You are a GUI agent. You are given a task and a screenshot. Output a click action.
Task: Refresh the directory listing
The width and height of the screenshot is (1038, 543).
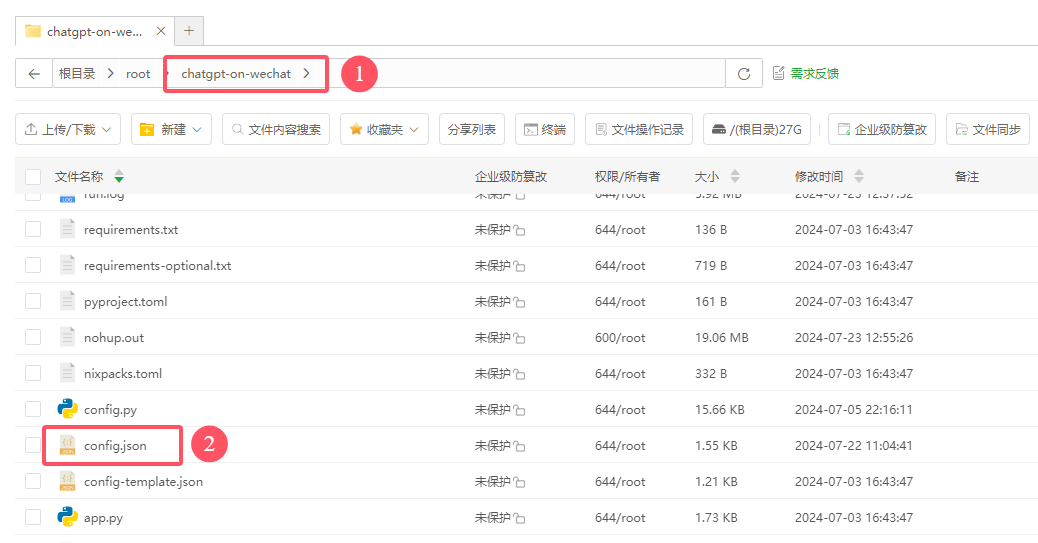[x=744, y=74]
